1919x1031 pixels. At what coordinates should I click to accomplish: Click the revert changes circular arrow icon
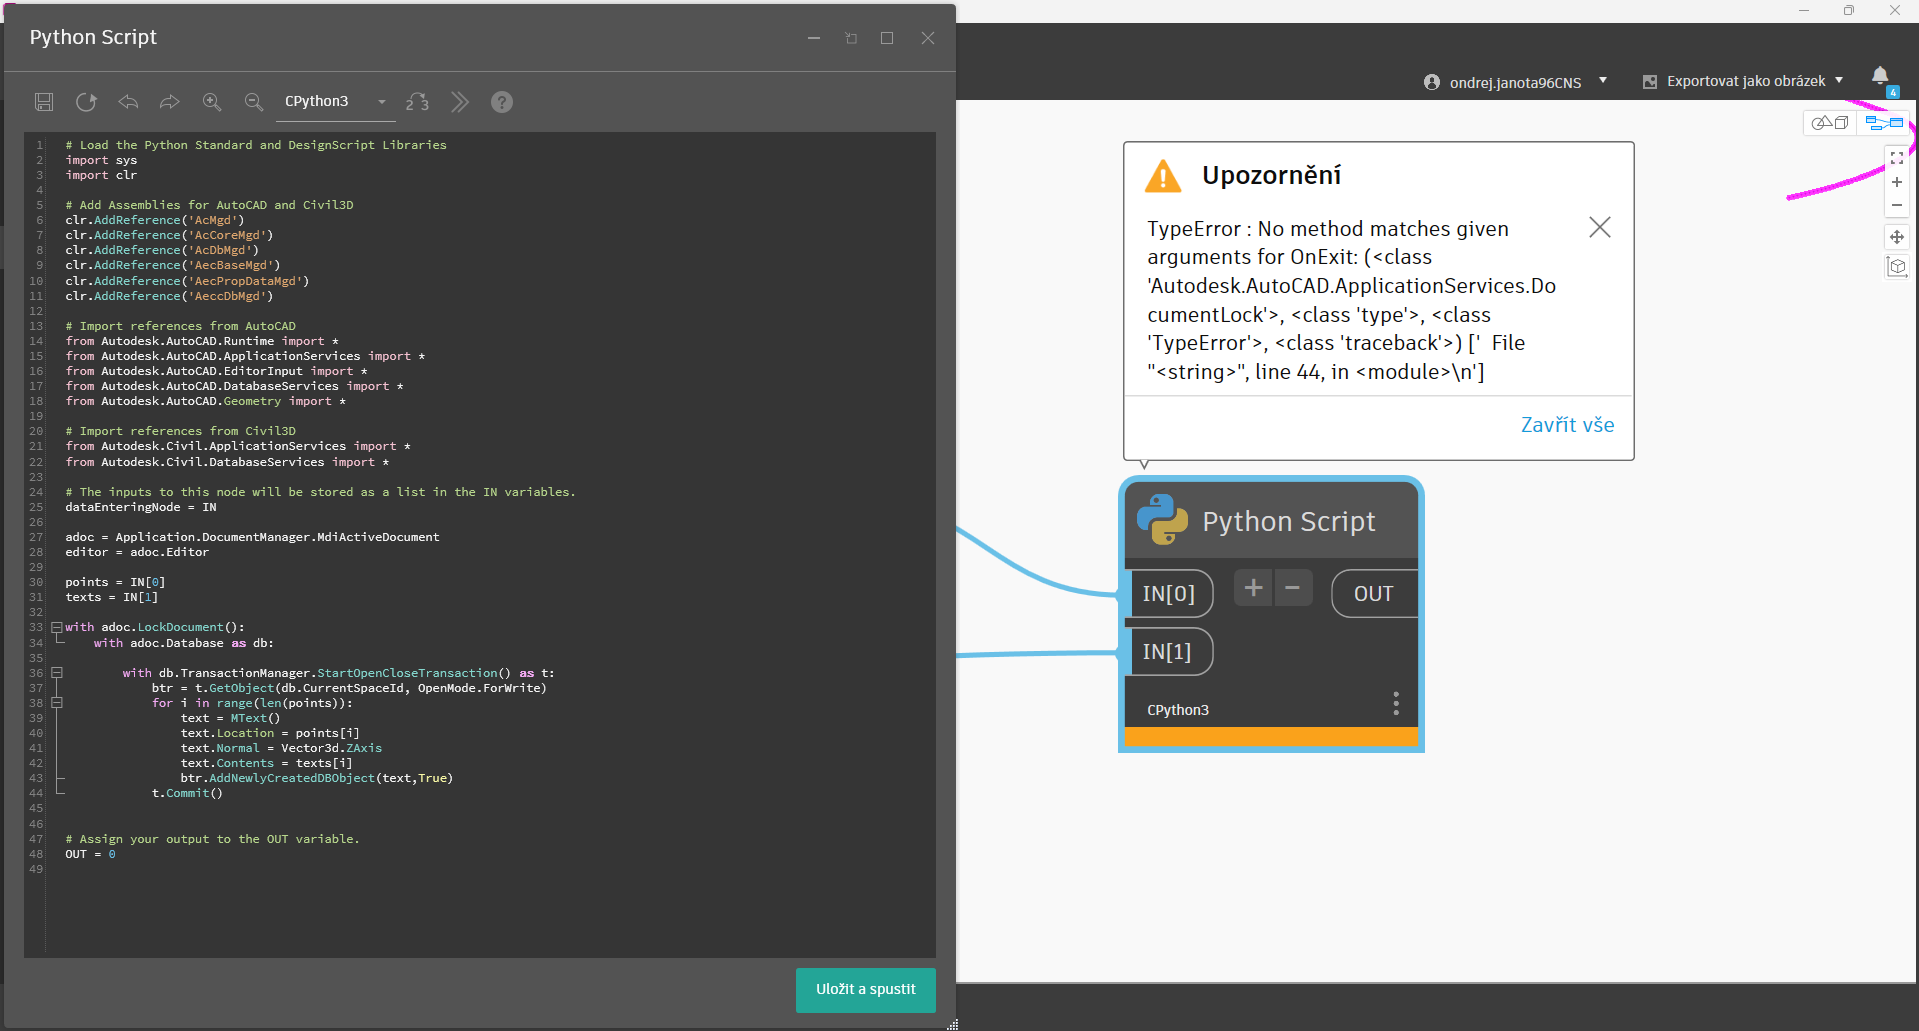[x=86, y=102]
